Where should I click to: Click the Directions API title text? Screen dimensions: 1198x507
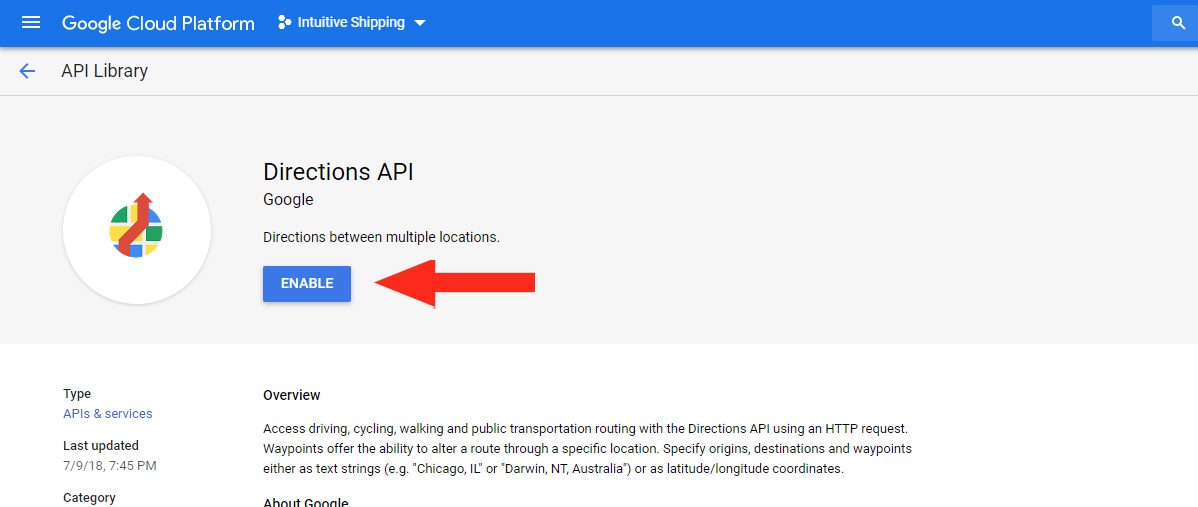(x=338, y=172)
